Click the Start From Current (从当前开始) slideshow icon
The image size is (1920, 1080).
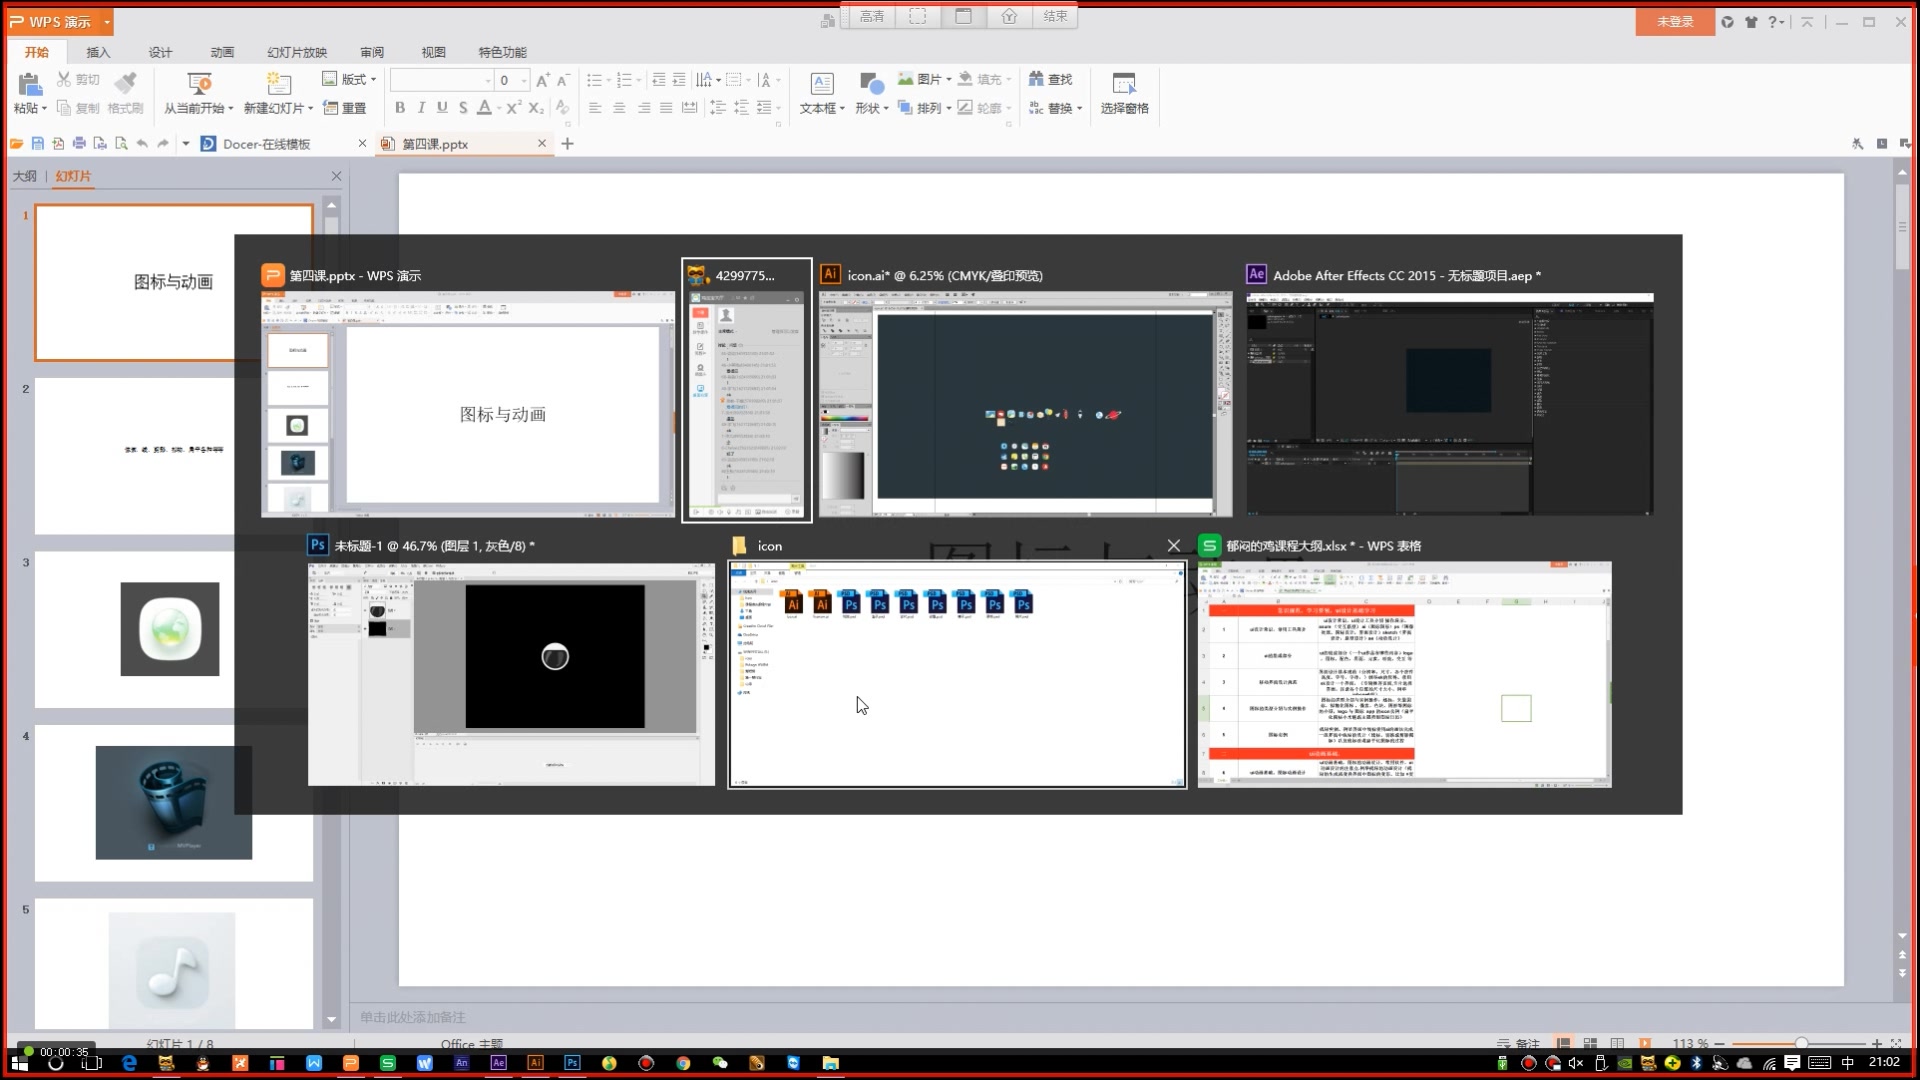click(x=199, y=84)
